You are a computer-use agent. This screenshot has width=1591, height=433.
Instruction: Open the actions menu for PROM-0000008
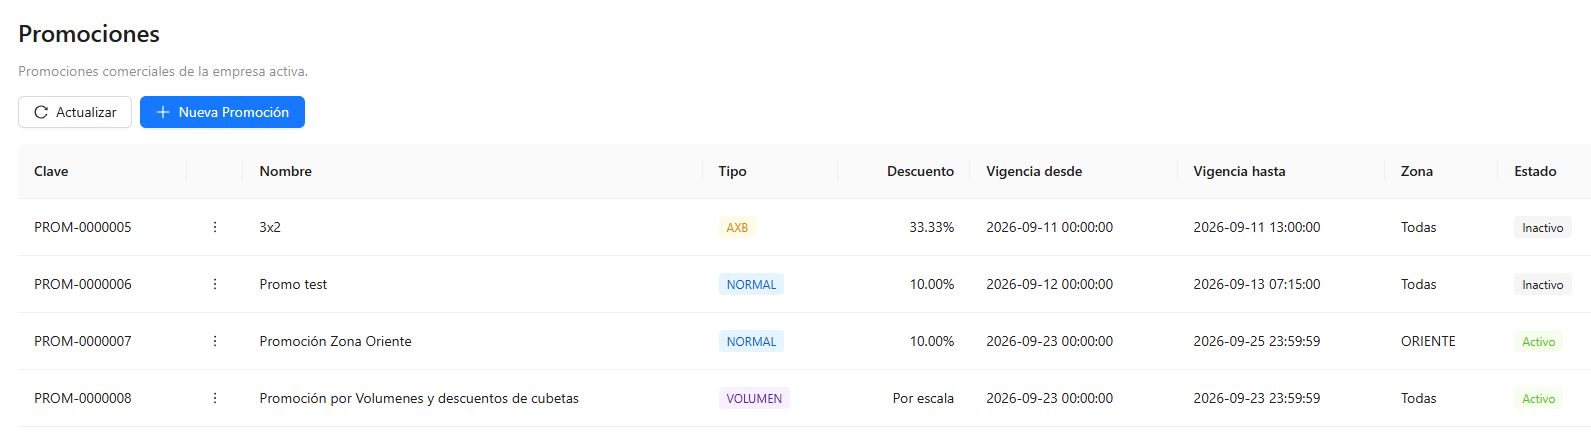pos(214,398)
